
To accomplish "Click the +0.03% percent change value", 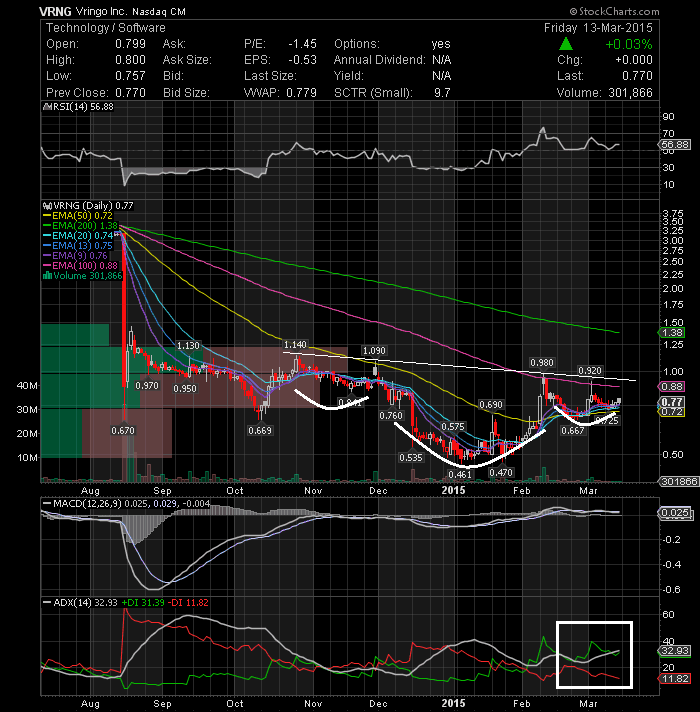I will (629, 44).
